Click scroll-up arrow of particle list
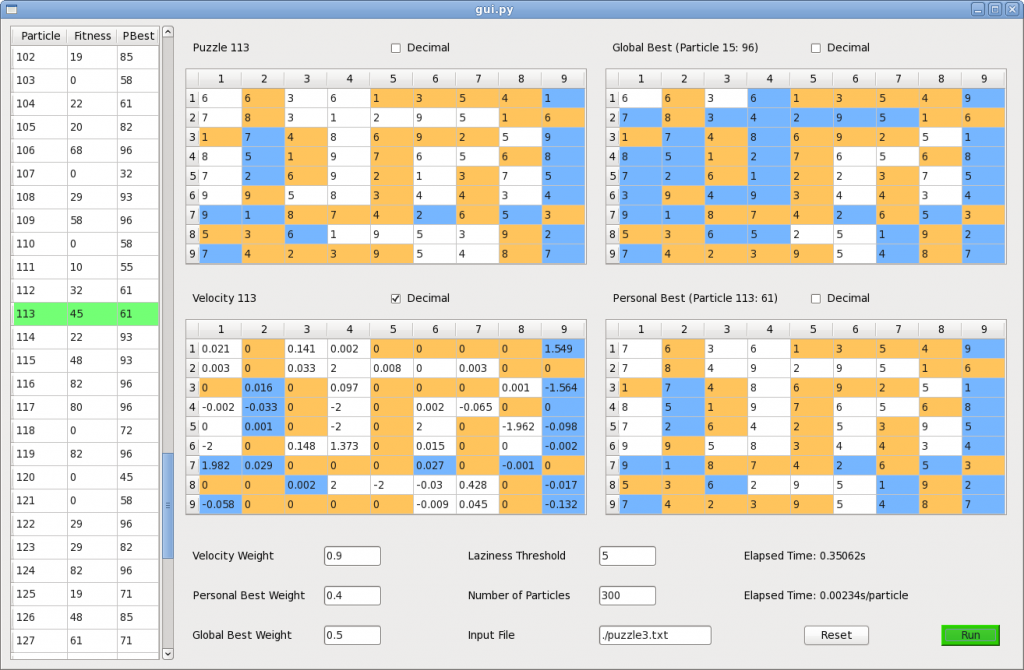The width and height of the screenshot is (1024, 670). [x=168, y=32]
